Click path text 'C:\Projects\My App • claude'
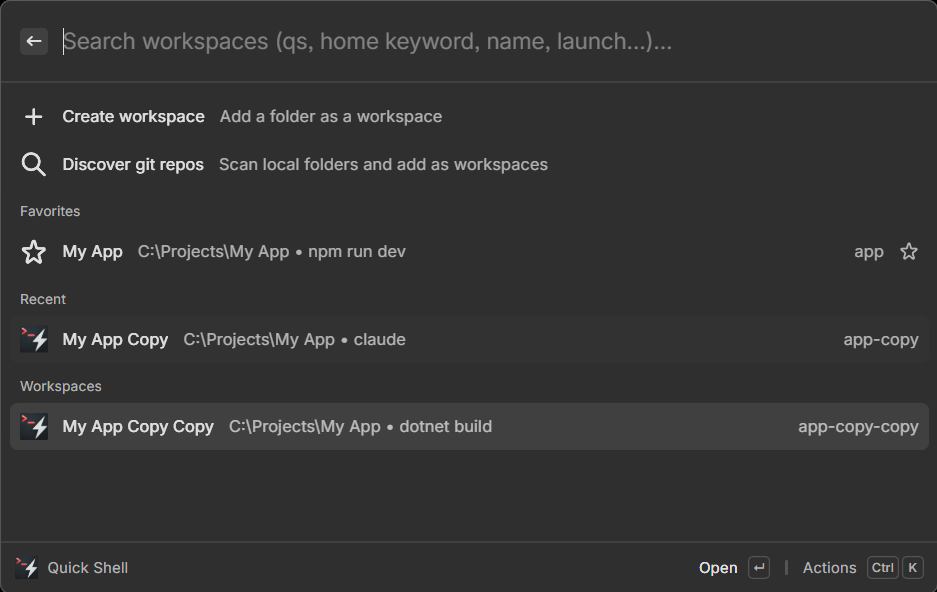 295,339
